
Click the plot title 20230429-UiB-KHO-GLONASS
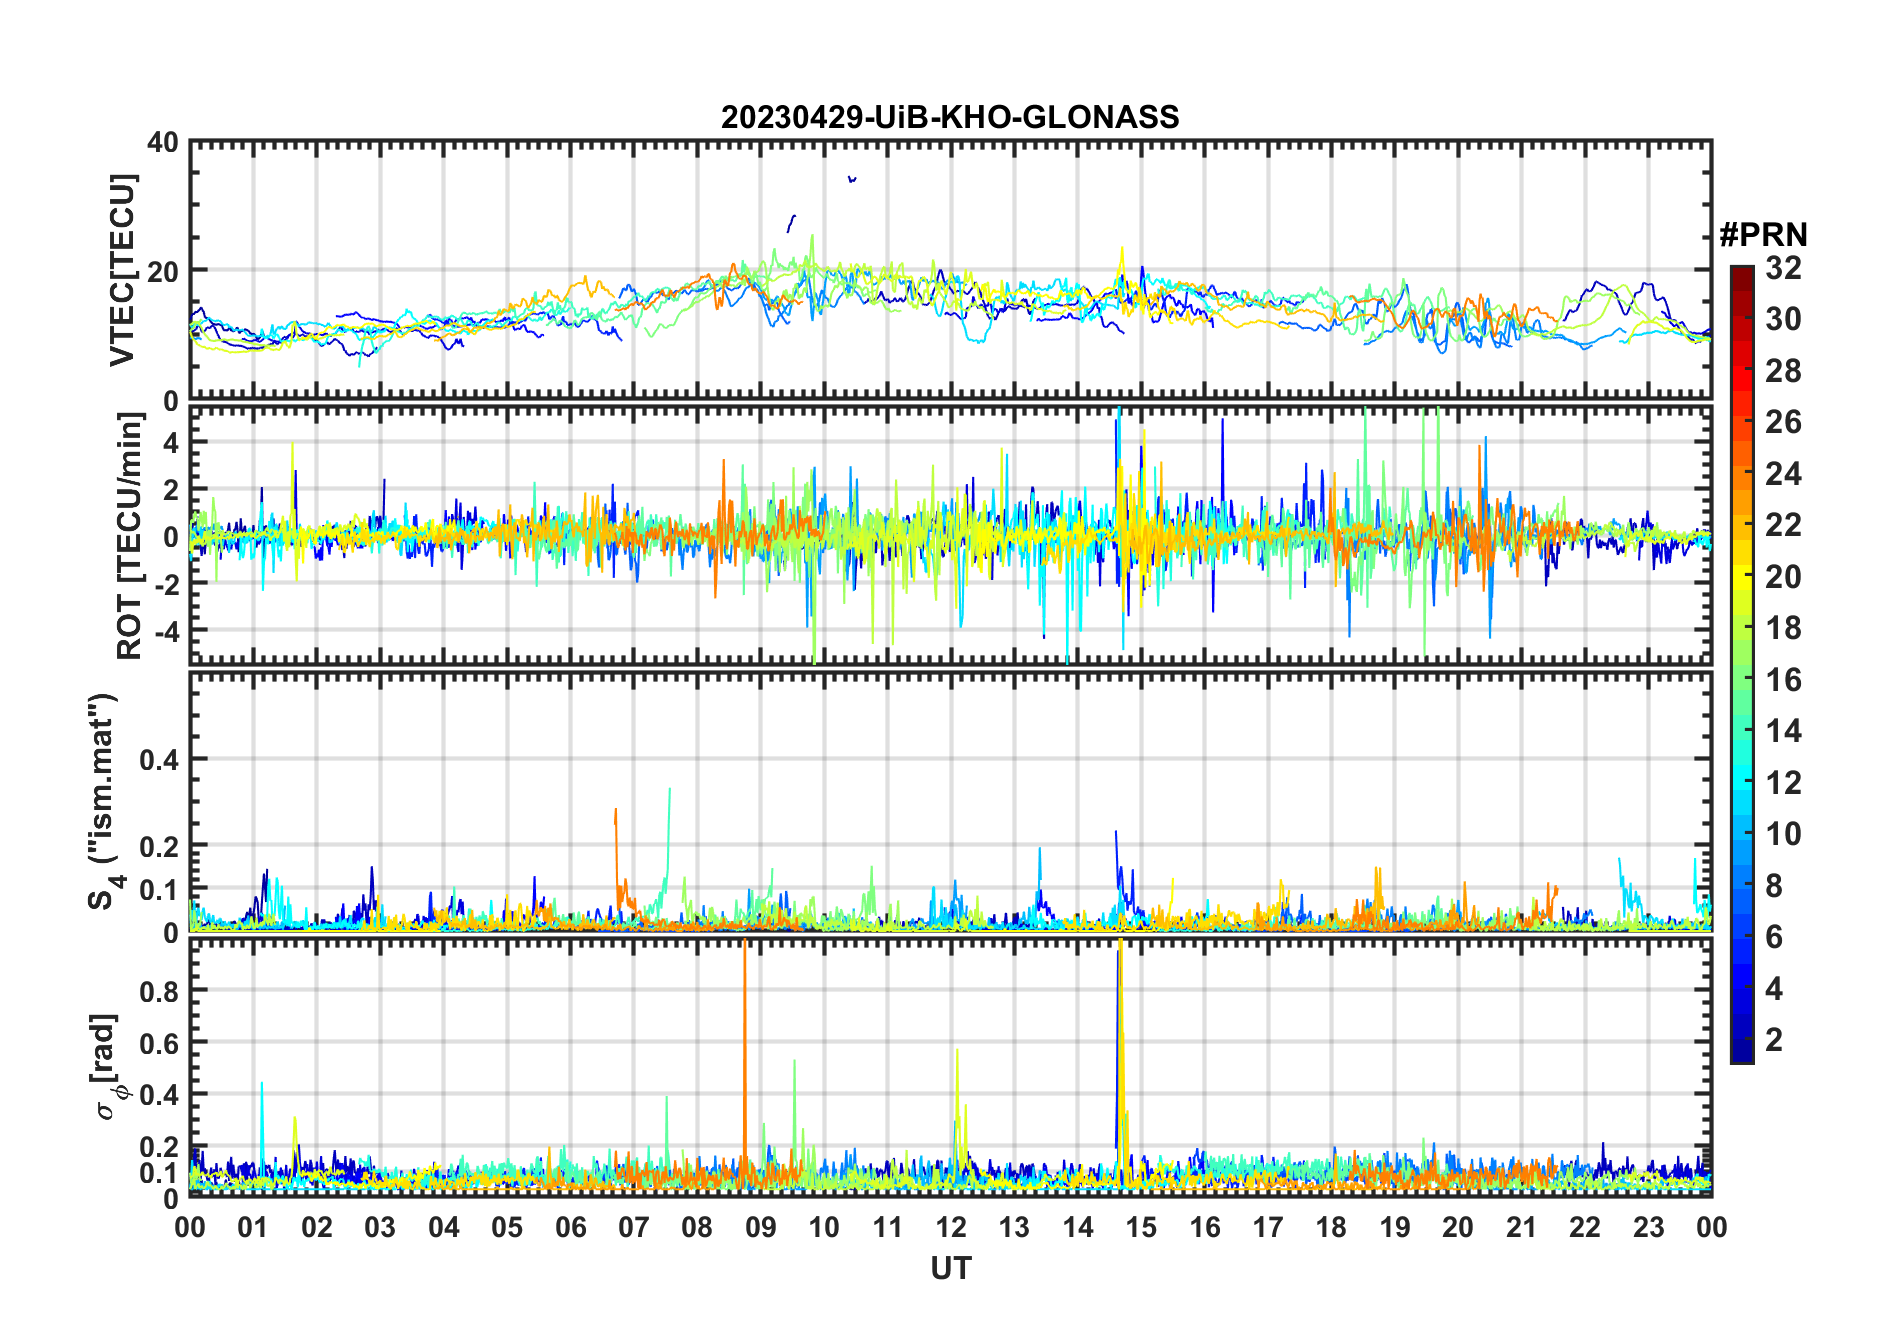tap(950, 118)
